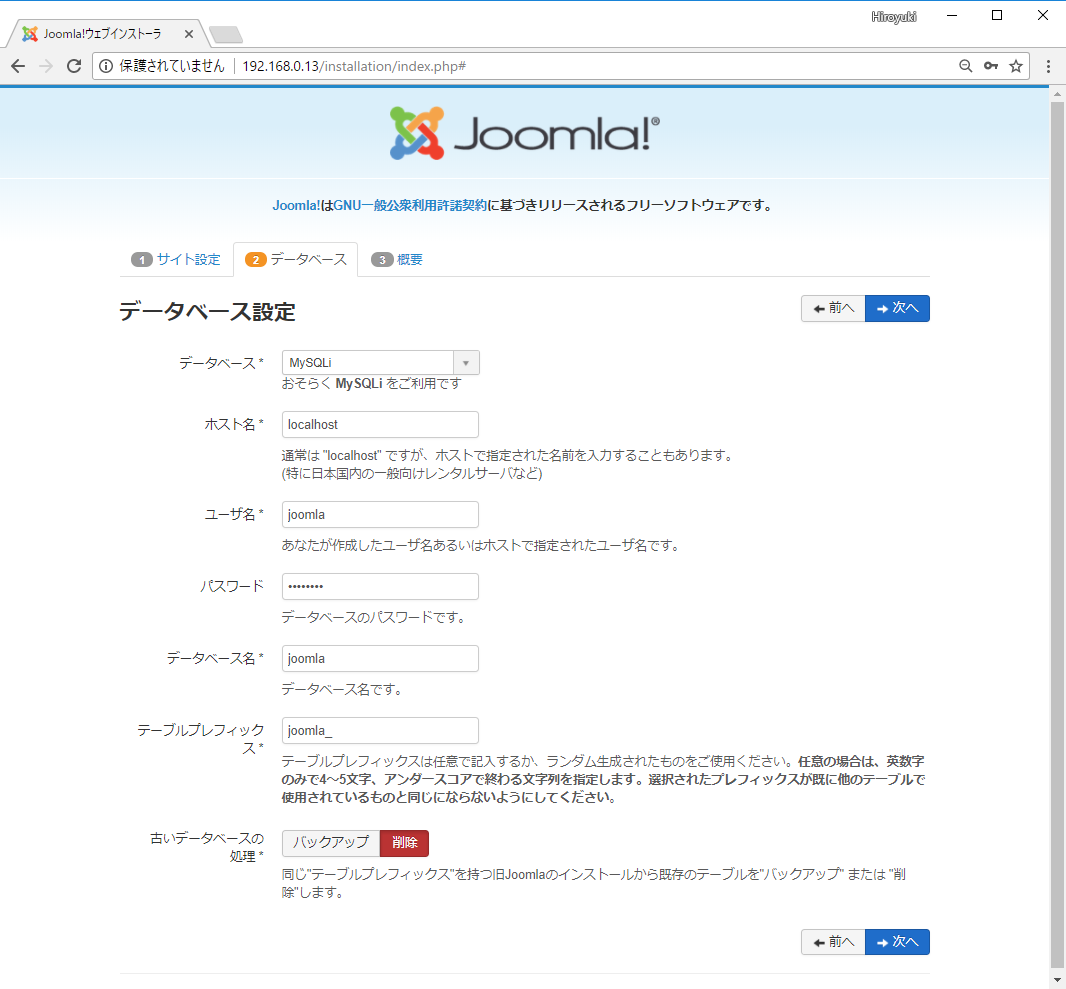The image size is (1066, 989).
Task: Select 削除 for old database handling
Action: pyautogui.click(x=405, y=843)
